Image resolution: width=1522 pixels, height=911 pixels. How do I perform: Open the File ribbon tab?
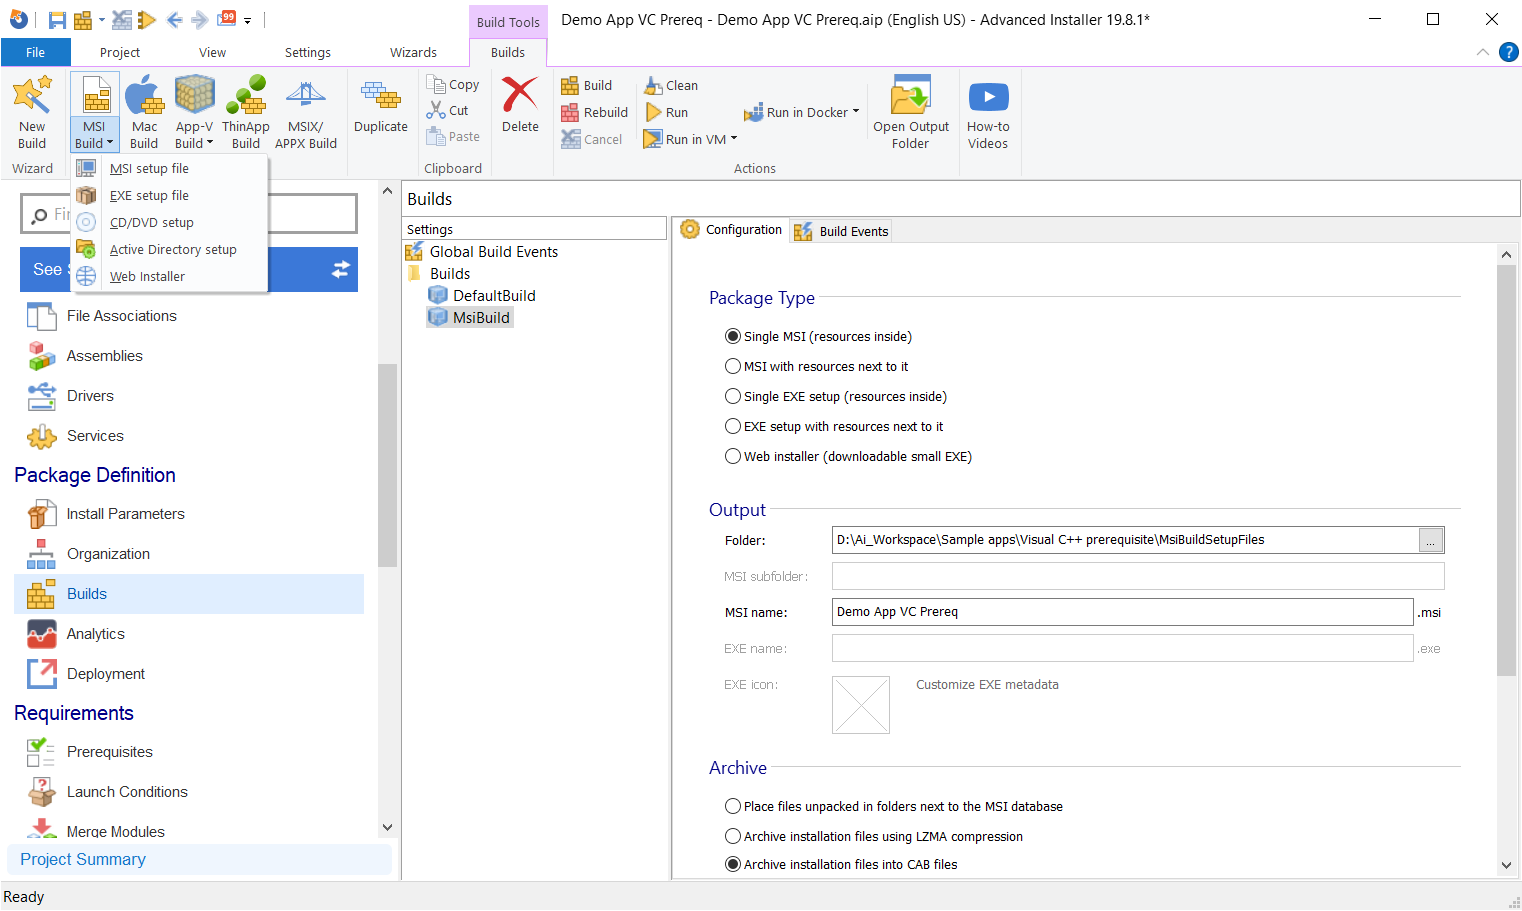pyautogui.click(x=35, y=52)
